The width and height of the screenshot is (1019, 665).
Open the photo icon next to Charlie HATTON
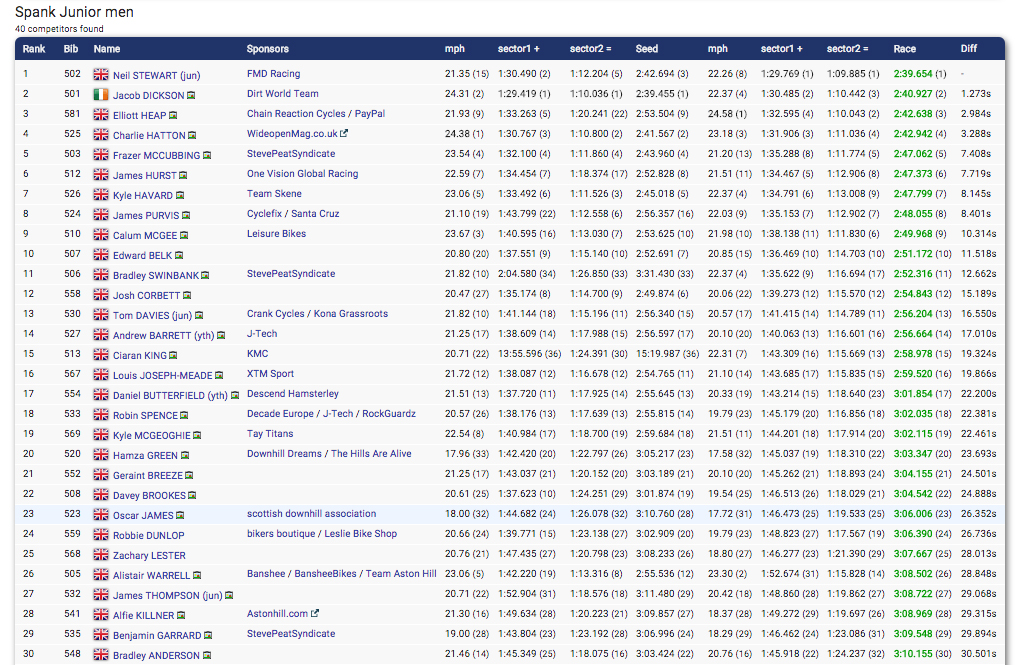pyautogui.click(x=191, y=136)
